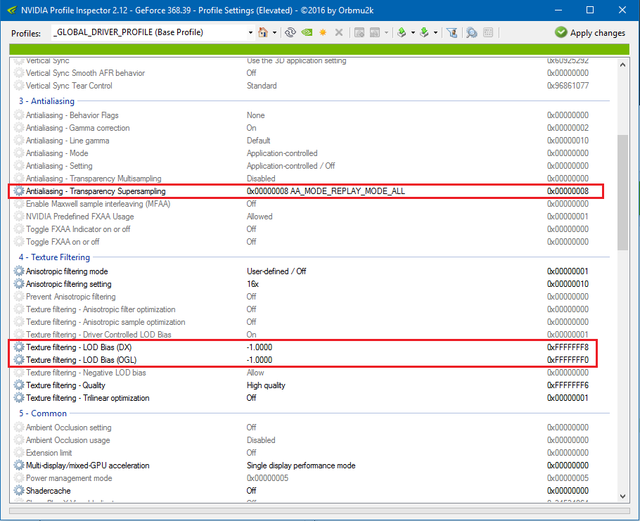This screenshot has width=640, height=521.
Task: Click the vertical scrollbar thumb
Action: (622, 192)
